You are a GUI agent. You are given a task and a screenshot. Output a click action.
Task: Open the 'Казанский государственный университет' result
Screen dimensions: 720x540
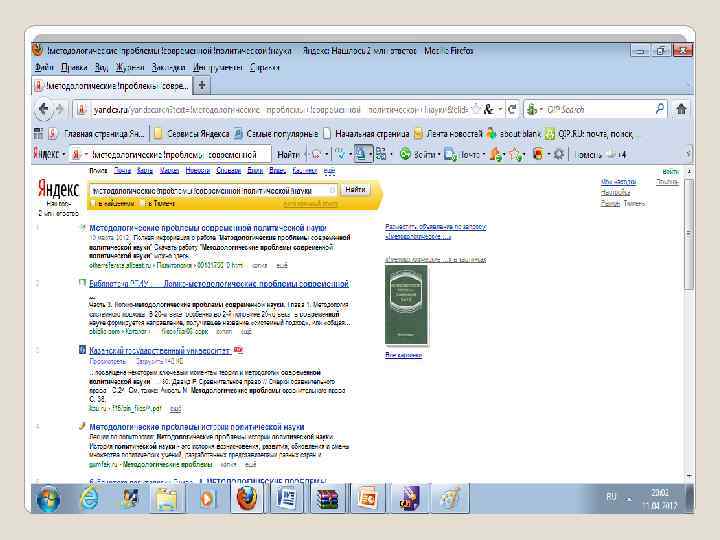tap(160, 350)
